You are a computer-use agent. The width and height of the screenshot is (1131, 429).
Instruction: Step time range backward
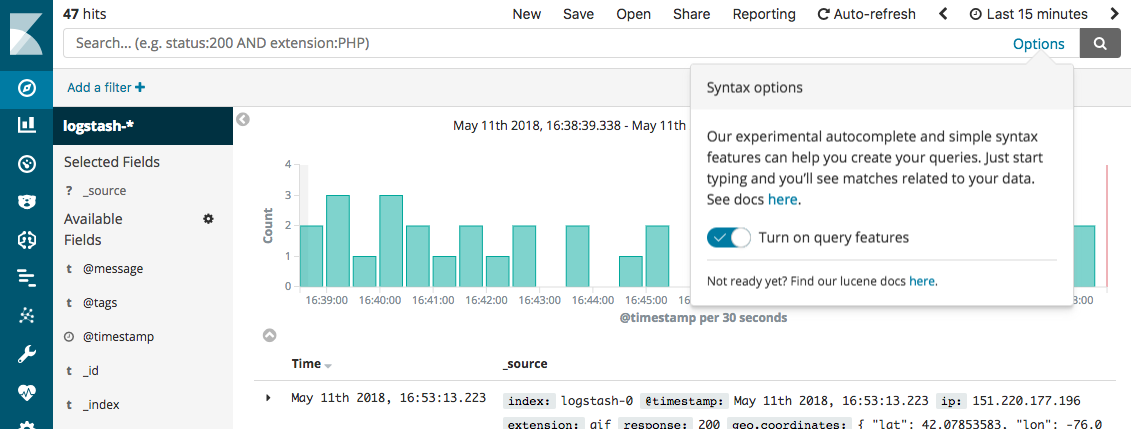coord(942,14)
